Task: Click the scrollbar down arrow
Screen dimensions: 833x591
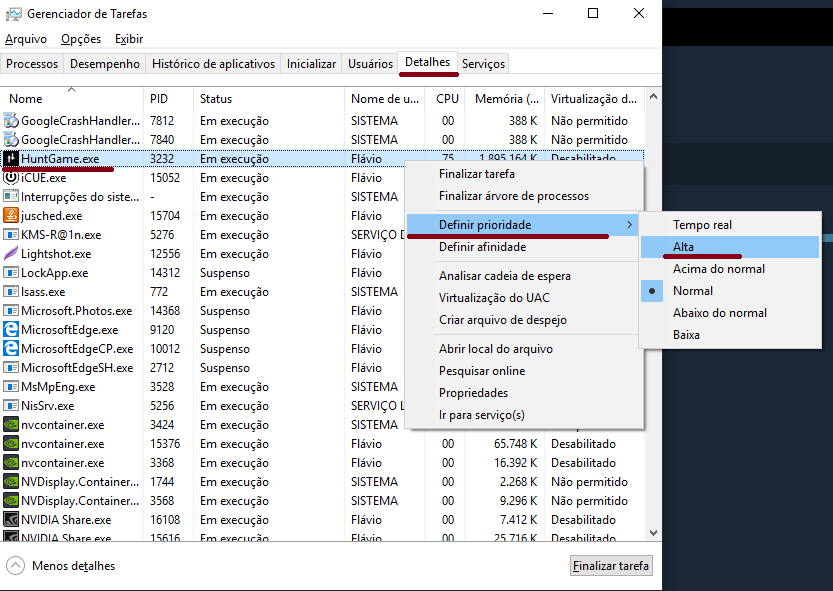Action: pyautogui.click(x=653, y=533)
